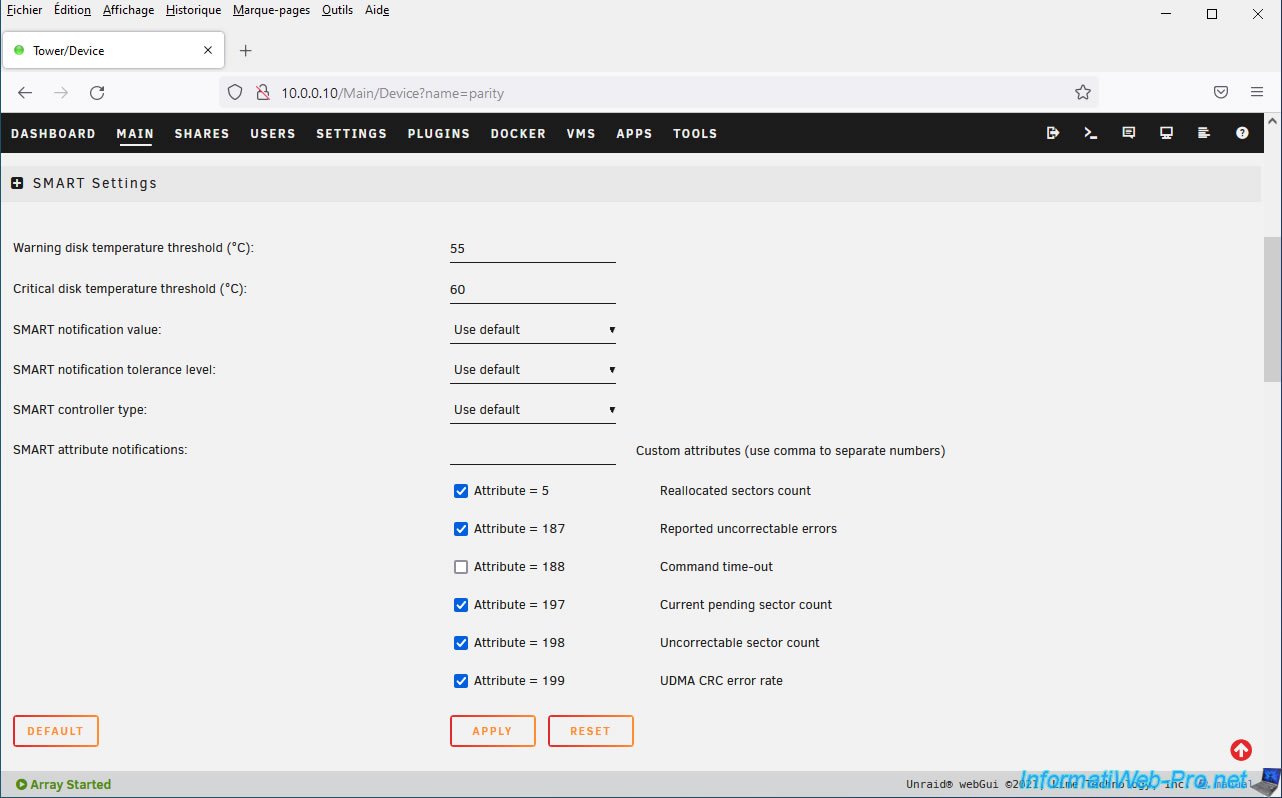Collapse the SMART Settings section header

click(x=17, y=183)
